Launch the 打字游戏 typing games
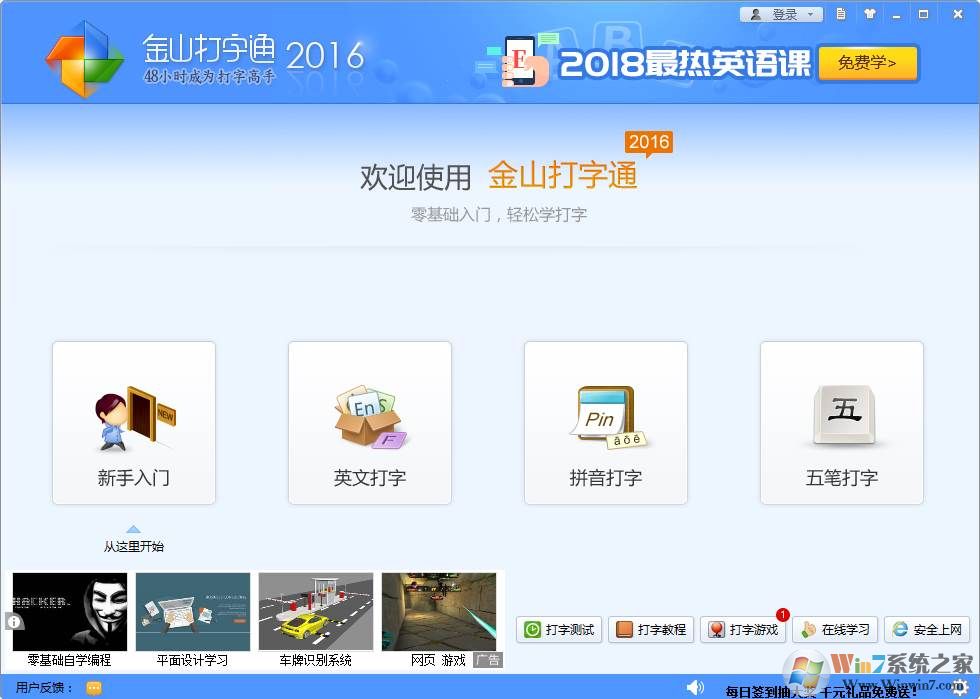This screenshot has width=980, height=699. coord(743,630)
